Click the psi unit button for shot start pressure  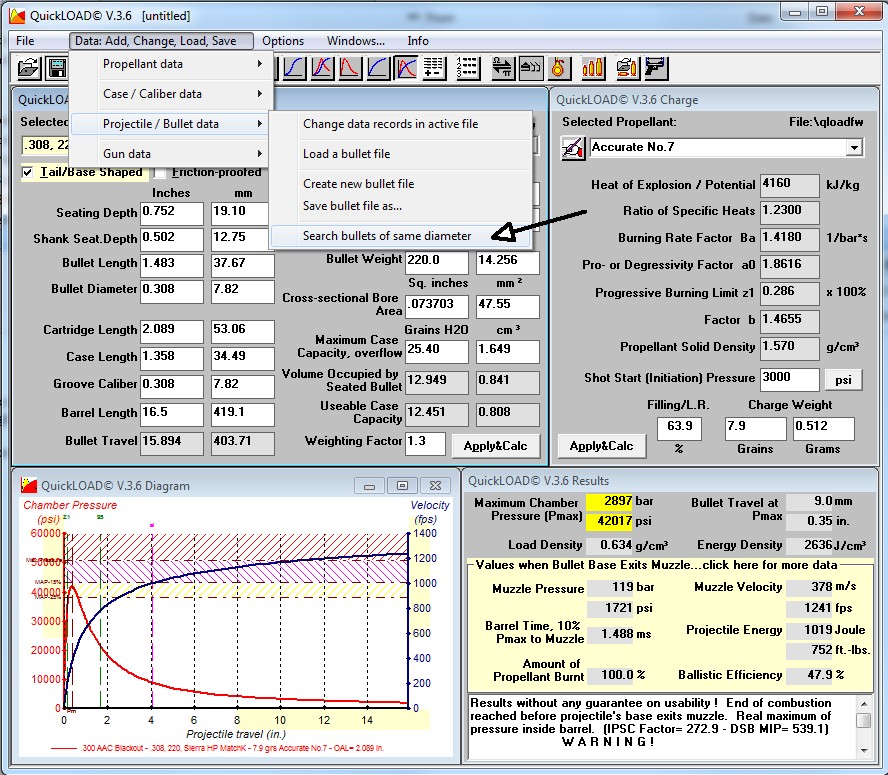[843, 380]
